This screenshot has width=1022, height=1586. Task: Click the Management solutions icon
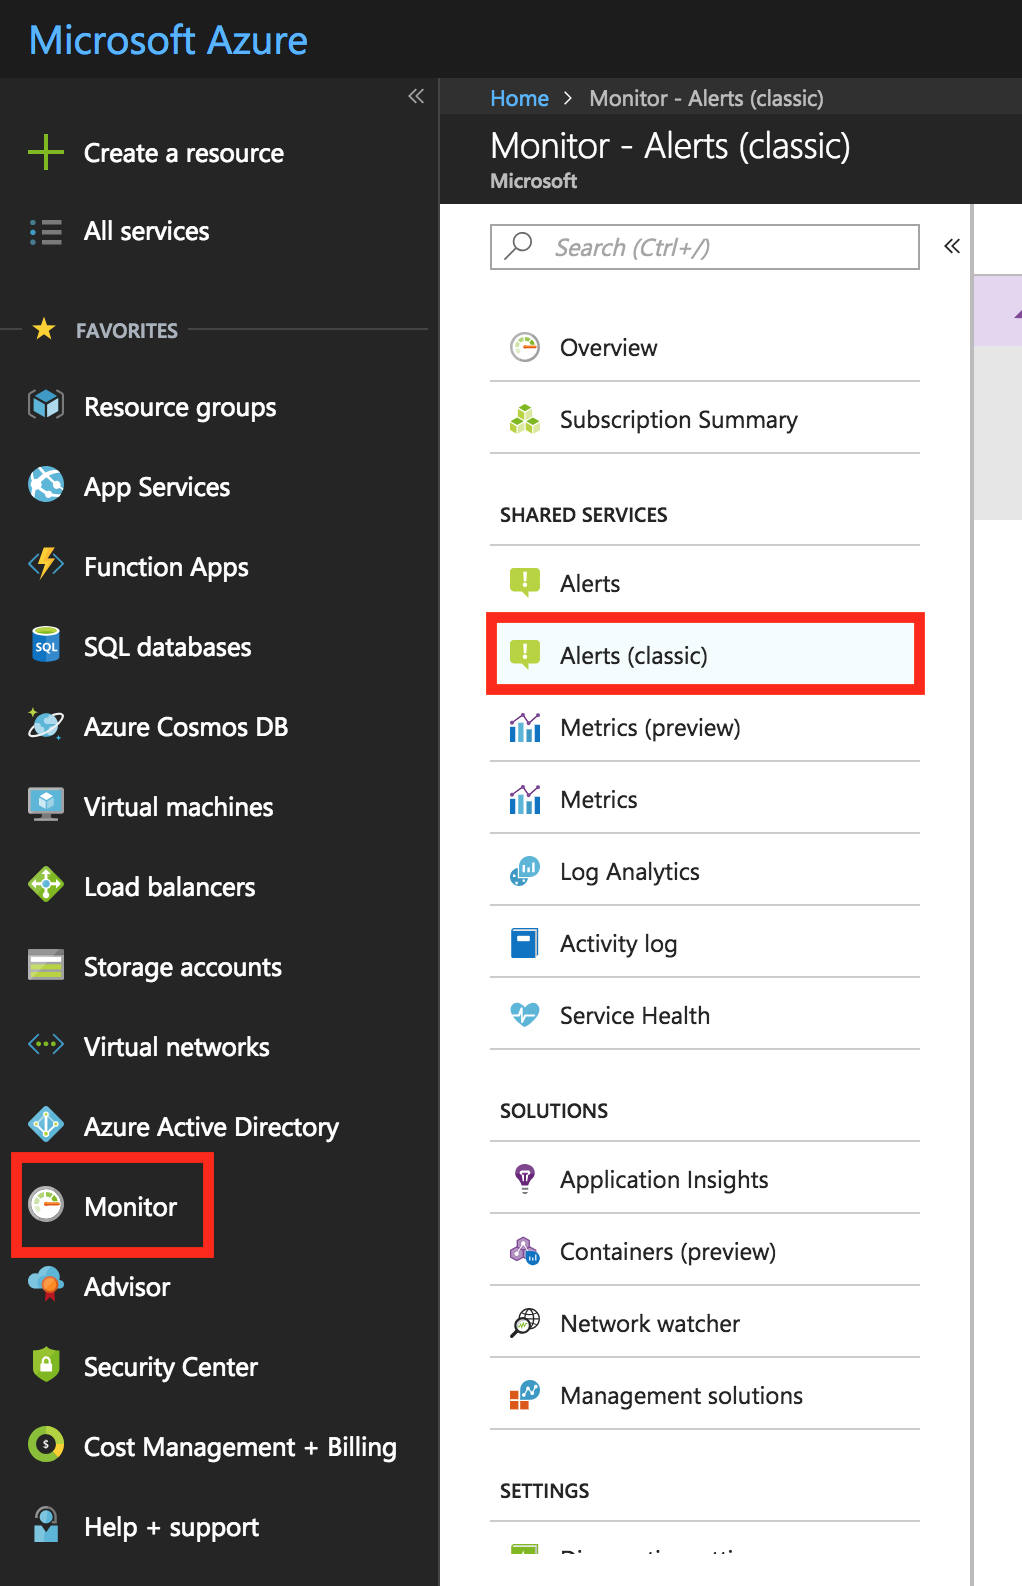[525, 1395]
